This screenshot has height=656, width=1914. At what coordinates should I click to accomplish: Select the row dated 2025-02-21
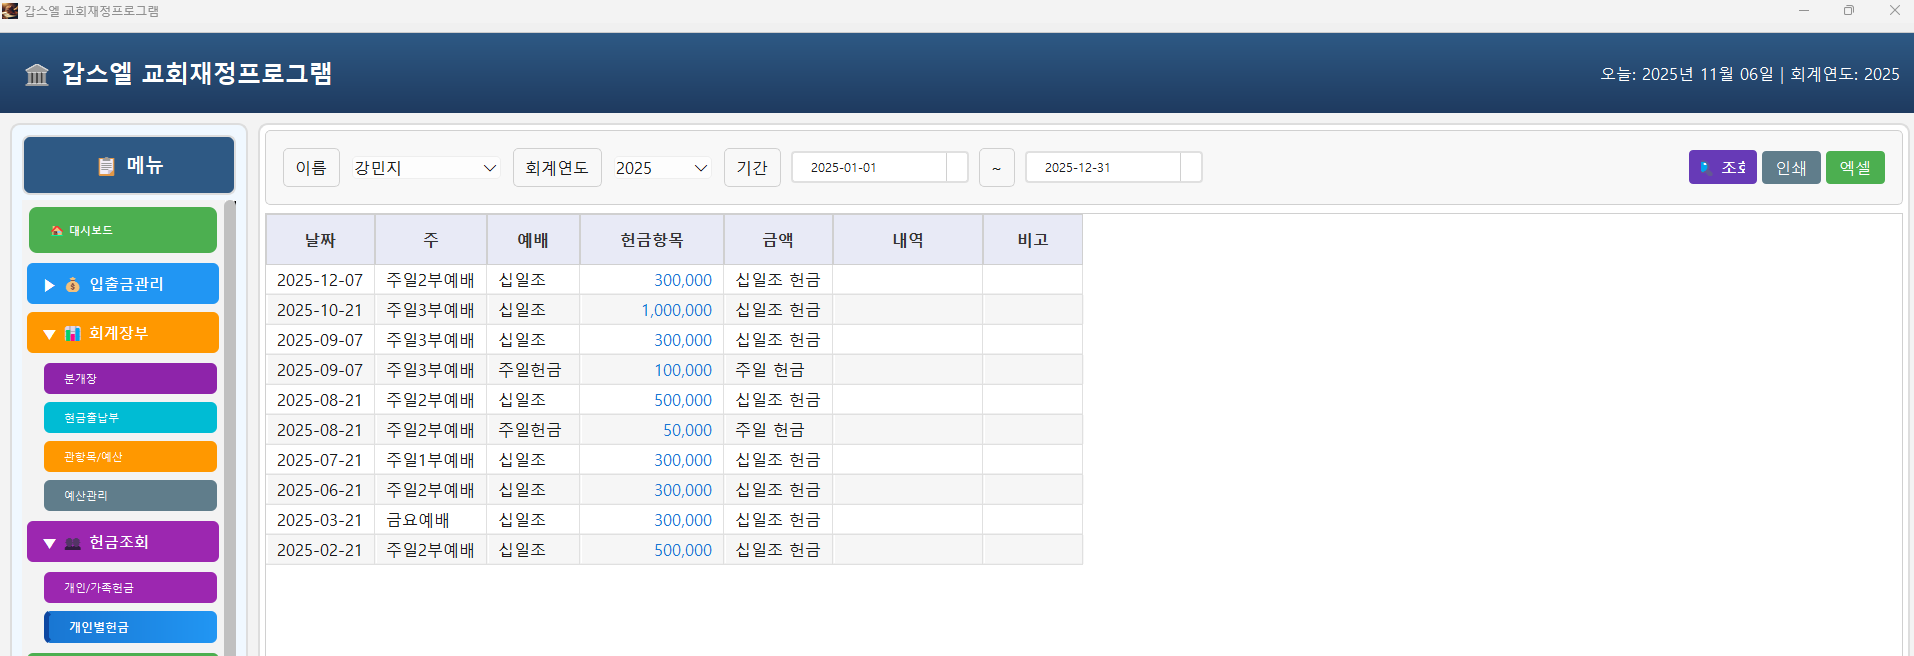[x=674, y=550]
